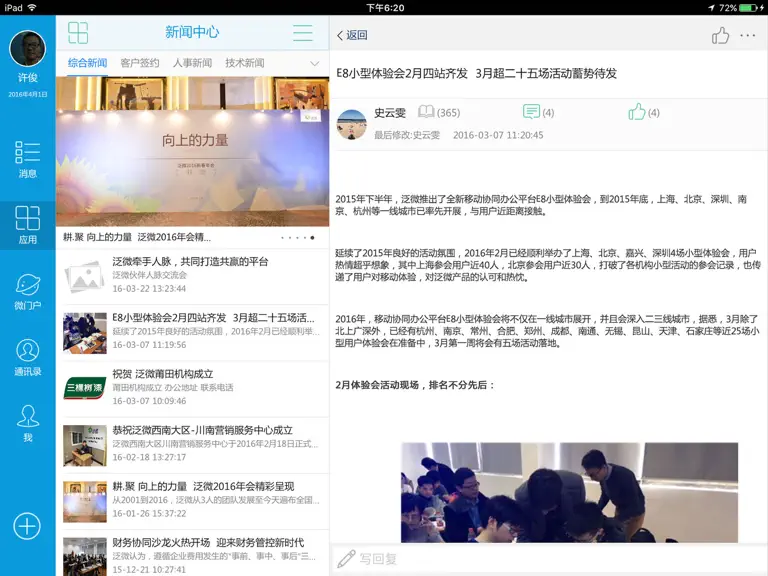Screen dimensions: 768x576
Task: Open the 通讯录 contacts icon
Action: pos(27,357)
